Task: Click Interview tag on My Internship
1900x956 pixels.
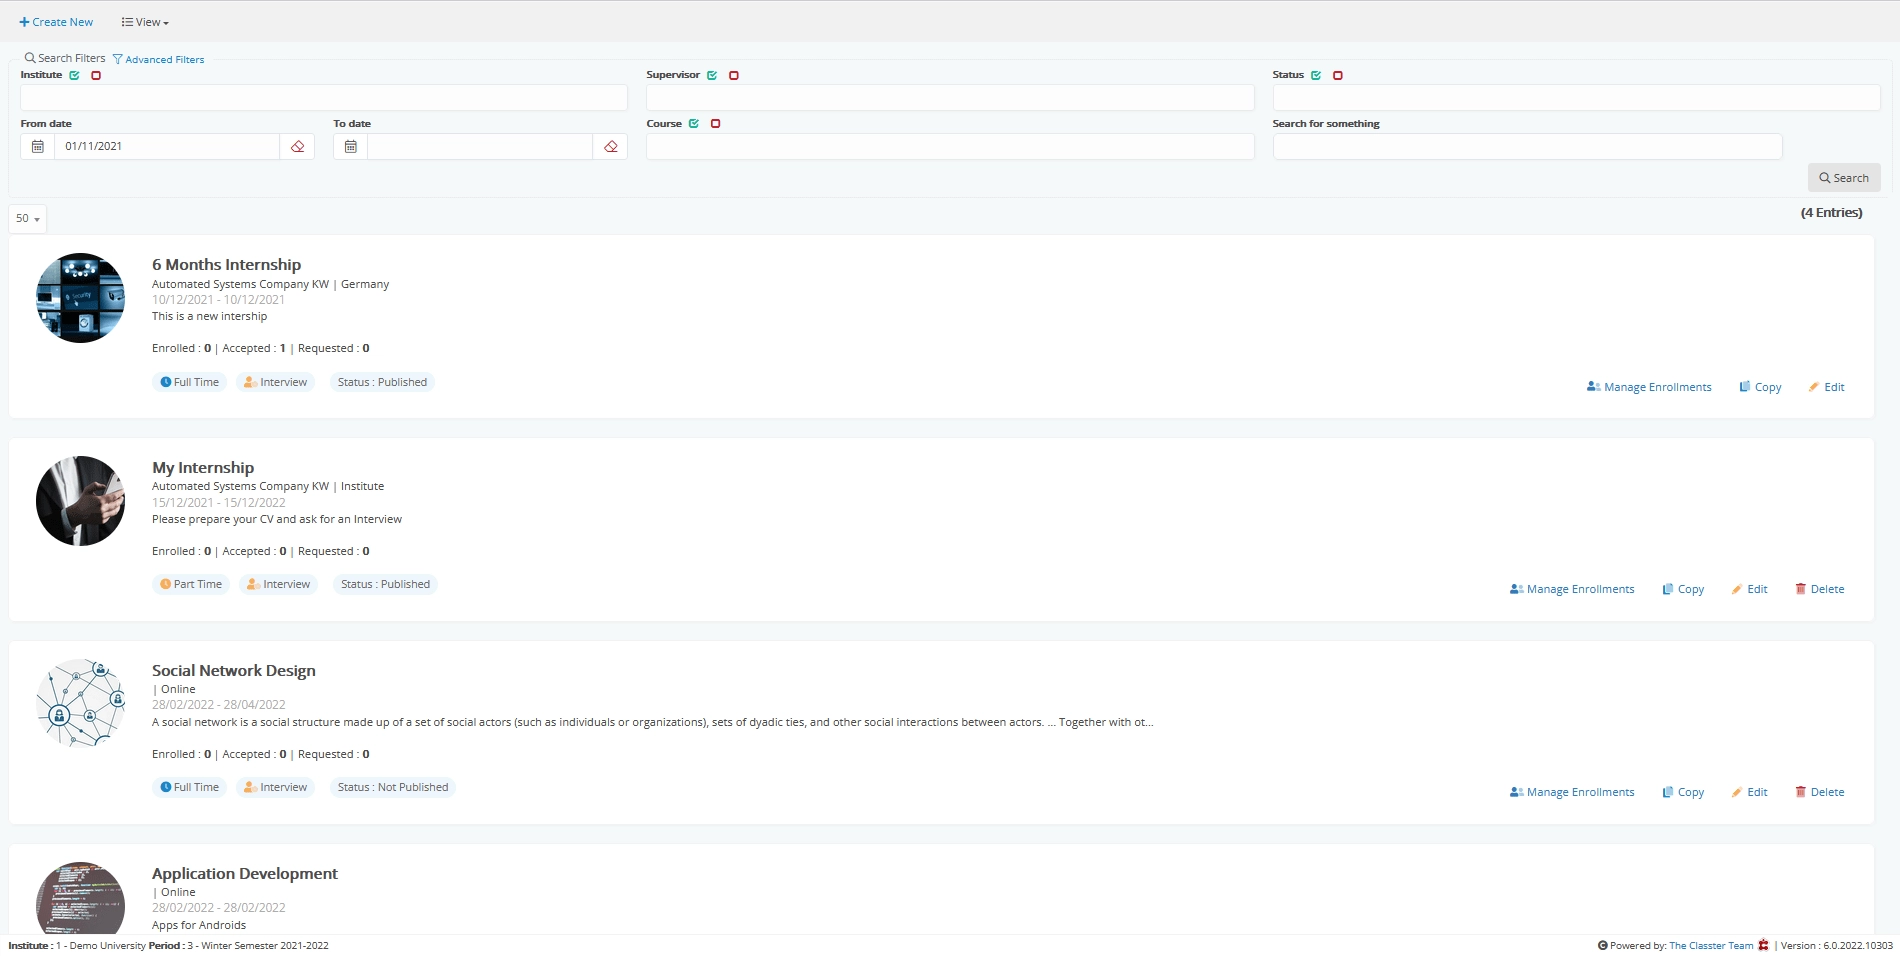Action: tap(279, 584)
